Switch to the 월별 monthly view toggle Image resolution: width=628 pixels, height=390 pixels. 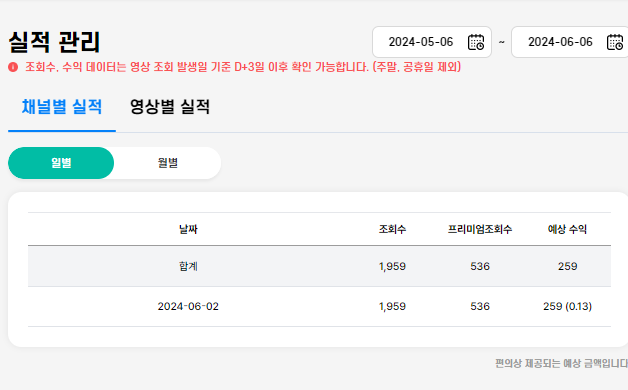[167, 163]
